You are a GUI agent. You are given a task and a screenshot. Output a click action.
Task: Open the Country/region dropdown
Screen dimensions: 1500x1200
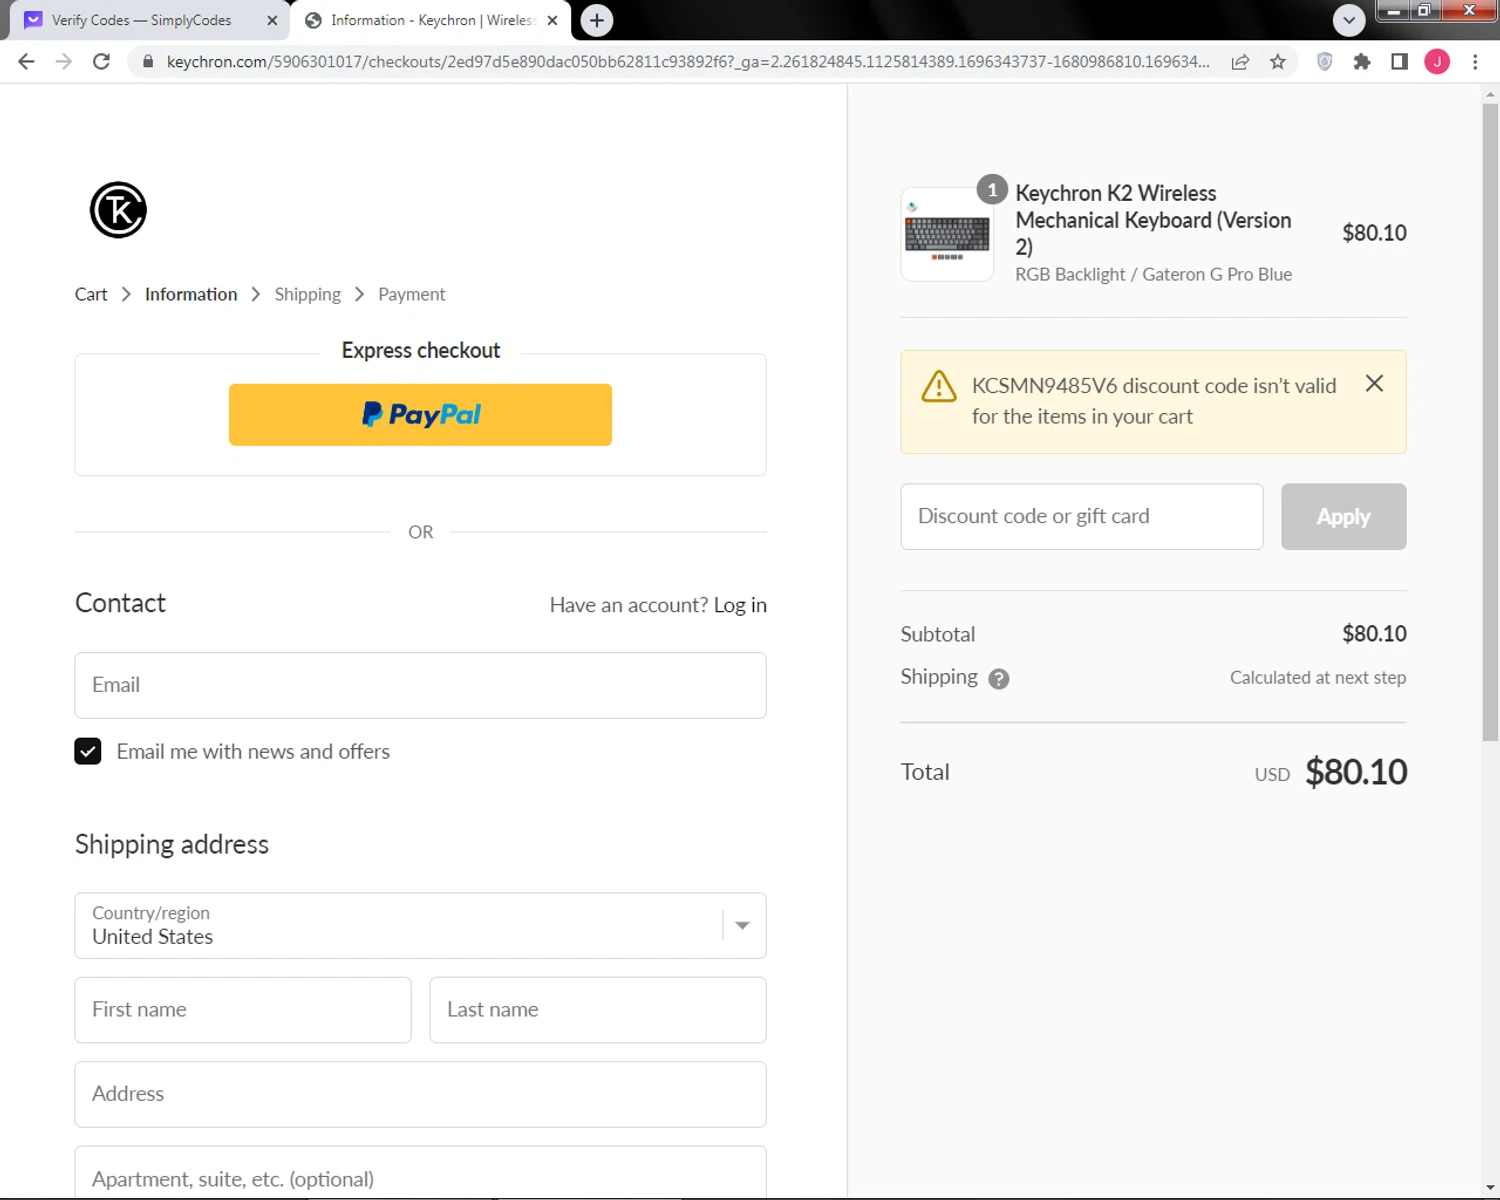click(x=420, y=926)
